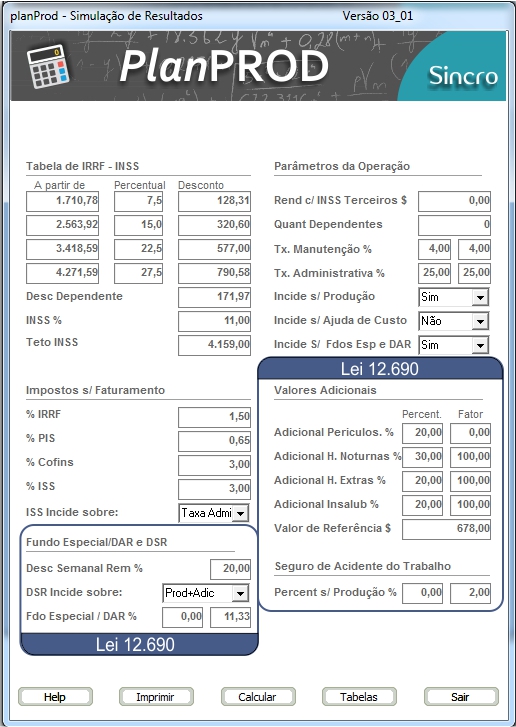
Task: Edit Adicional H. Noturnas fator field
Action: pyautogui.click(x=471, y=458)
